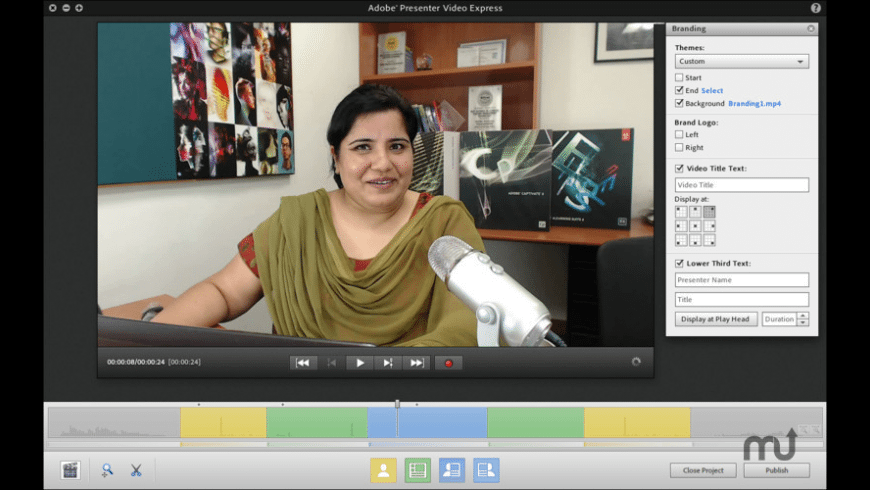870x490 pixels.
Task: Step back one frame
Action: pyautogui.click(x=332, y=363)
